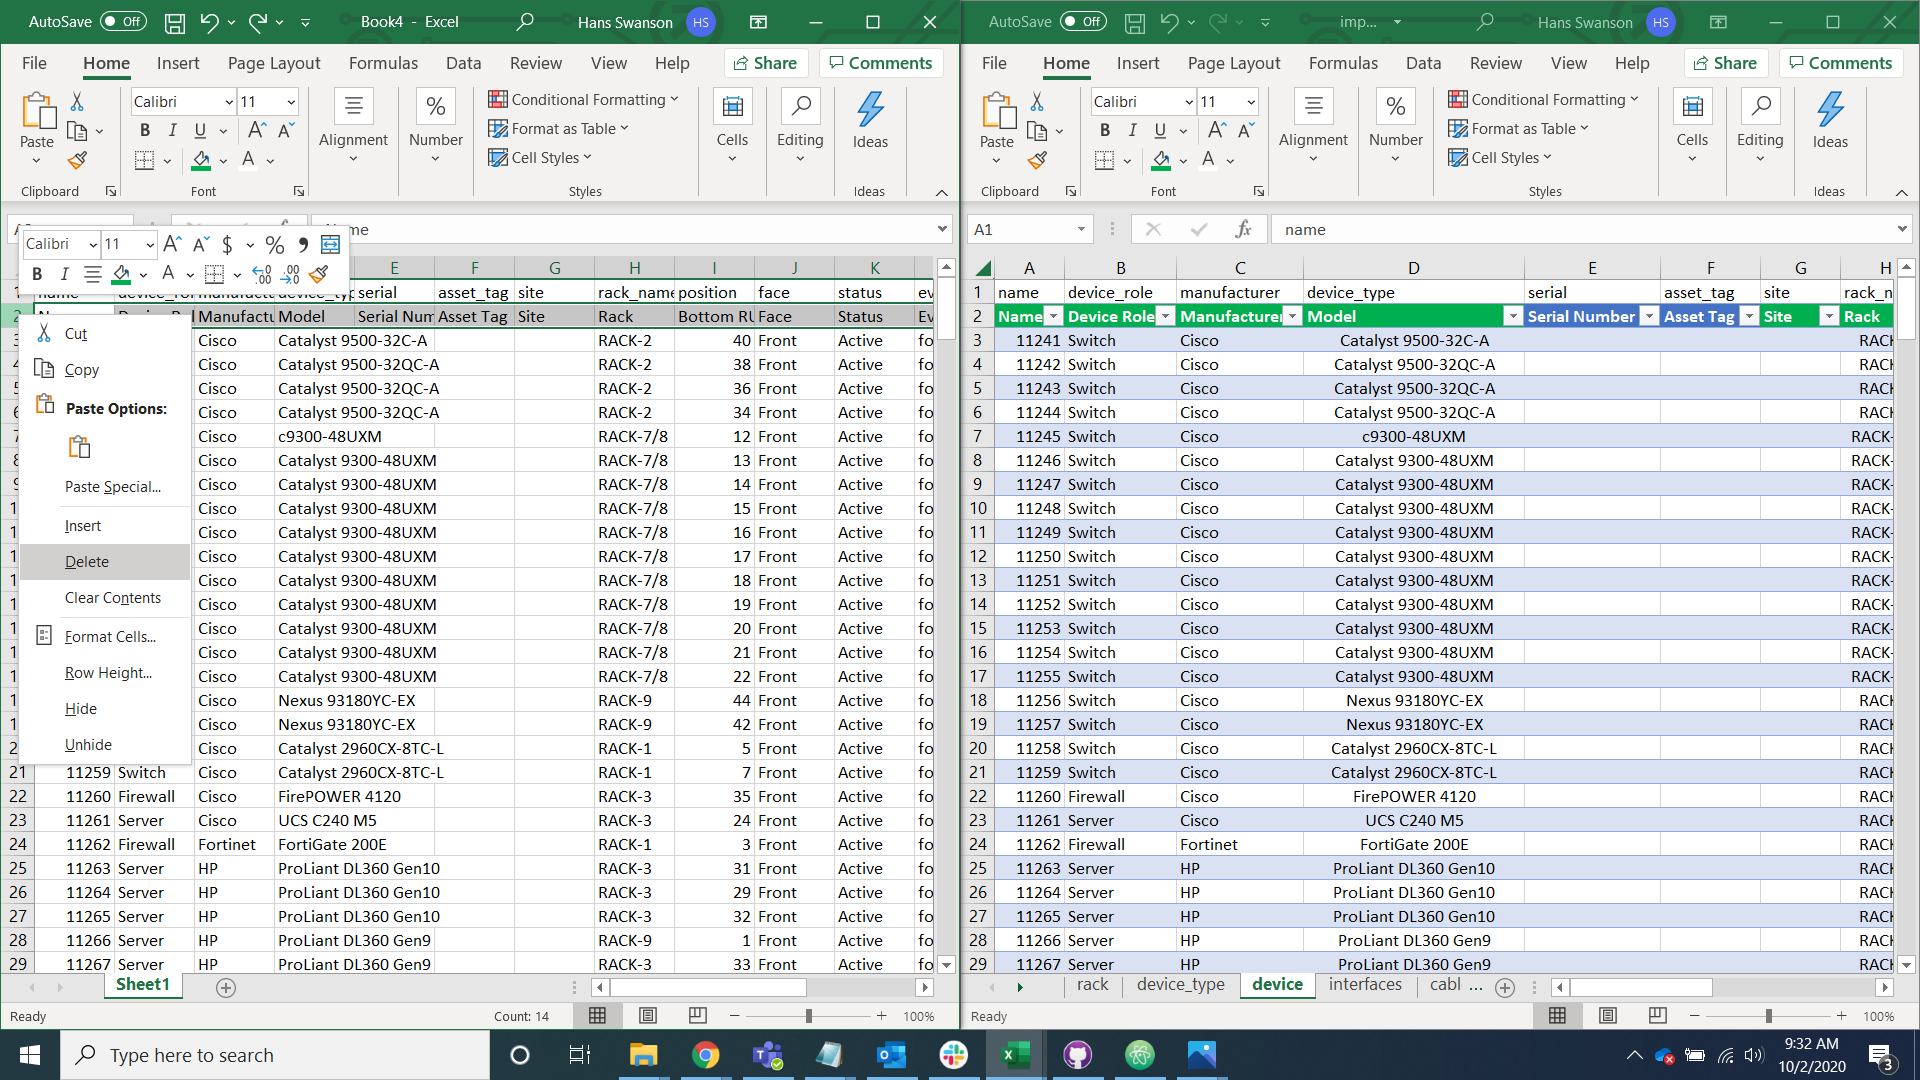Open the font name dropdown in Book4 ribbon
This screenshot has width=1920, height=1080.
point(229,102)
